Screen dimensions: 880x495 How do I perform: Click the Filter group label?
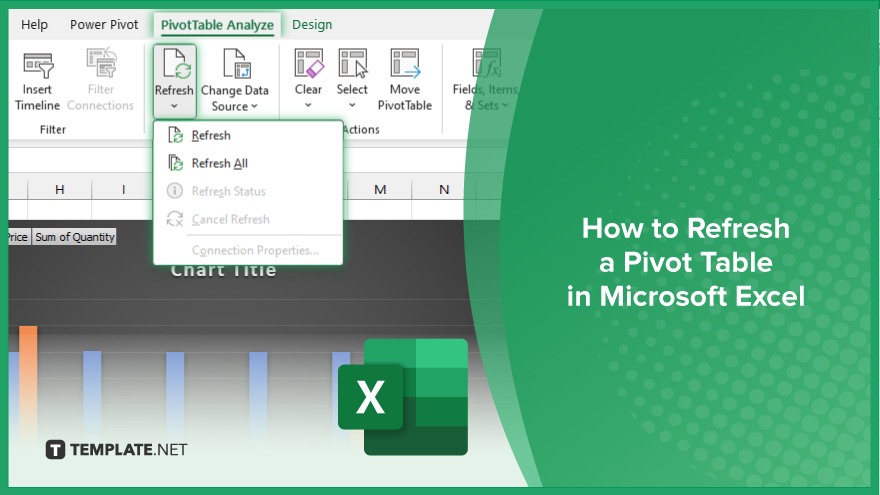pyautogui.click(x=53, y=130)
